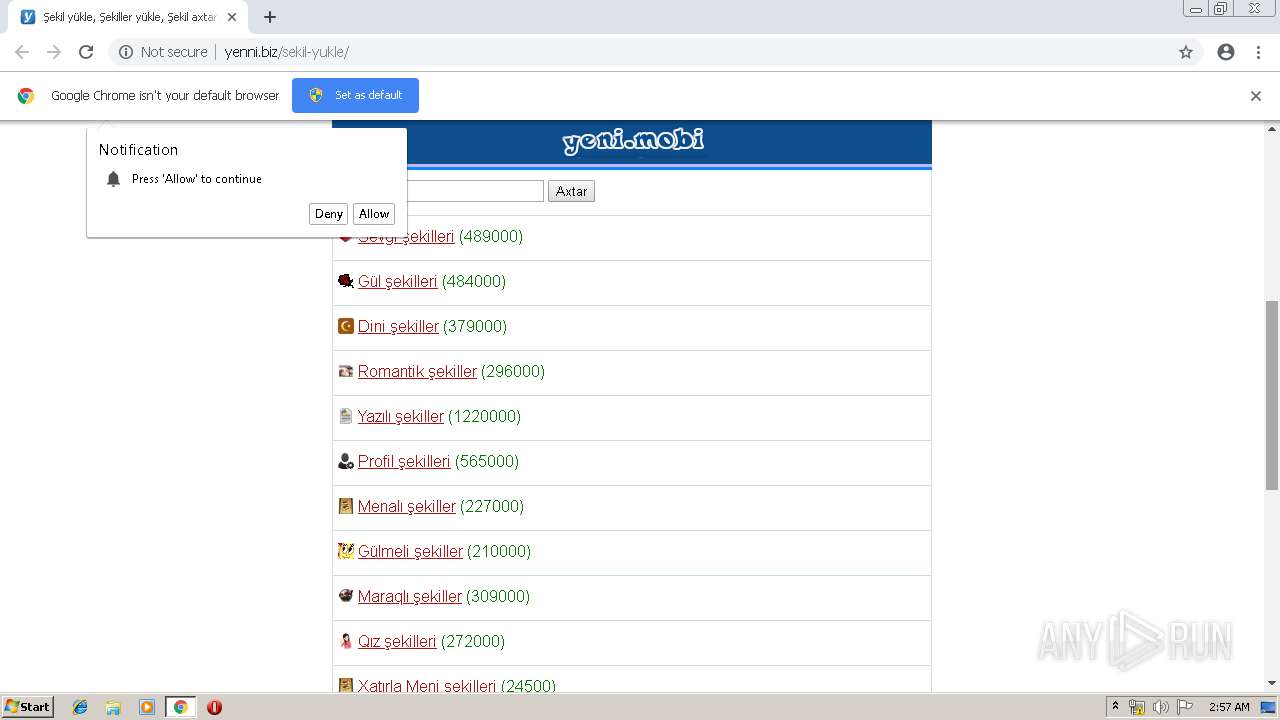1280x720 pixels.
Task: Open the Yazılı şekiller link
Action: [401, 416]
